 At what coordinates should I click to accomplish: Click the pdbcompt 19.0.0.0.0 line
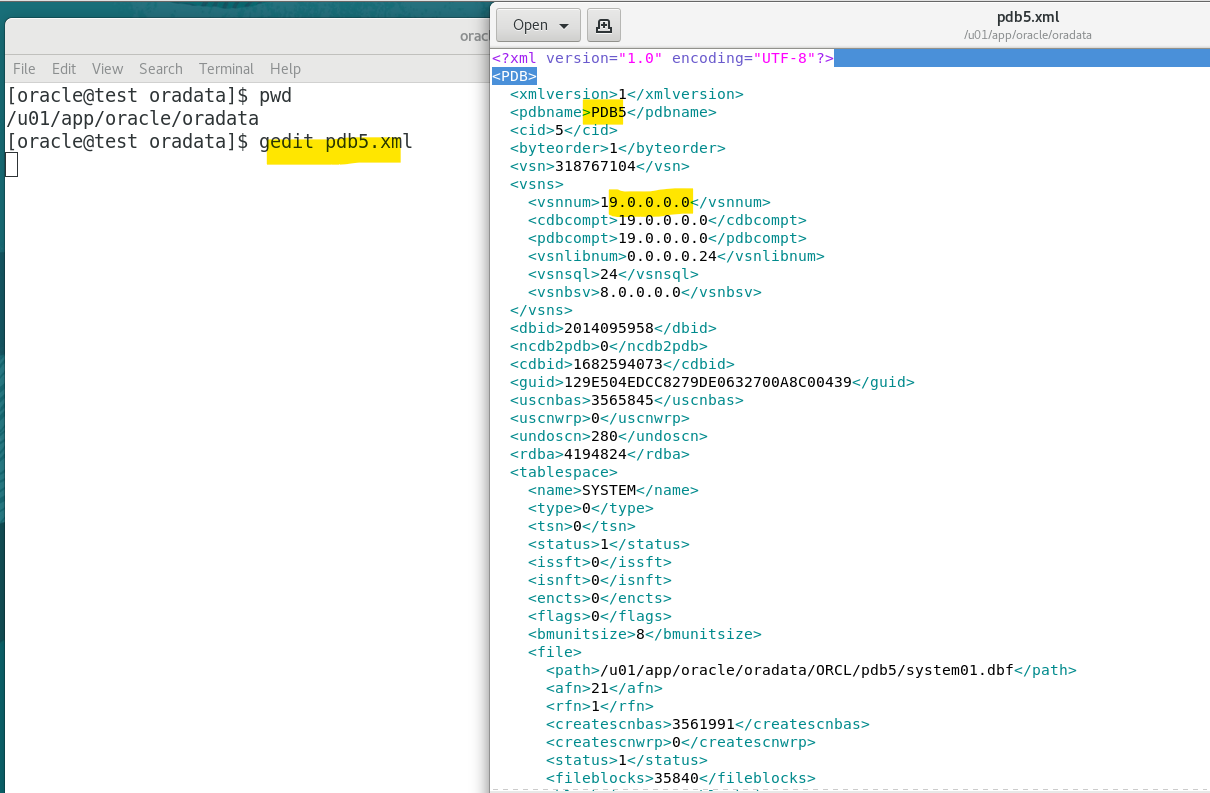[x=667, y=238]
